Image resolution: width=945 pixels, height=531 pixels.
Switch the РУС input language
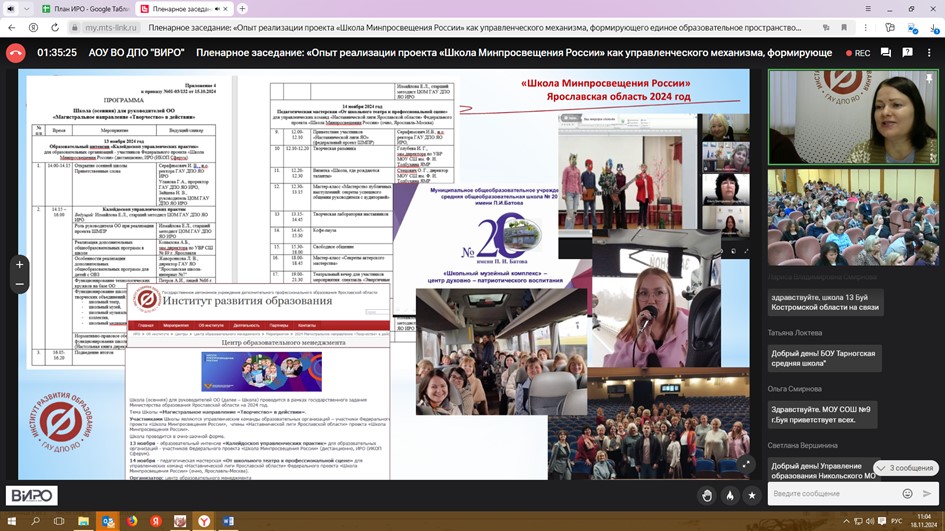click(897, 521)
